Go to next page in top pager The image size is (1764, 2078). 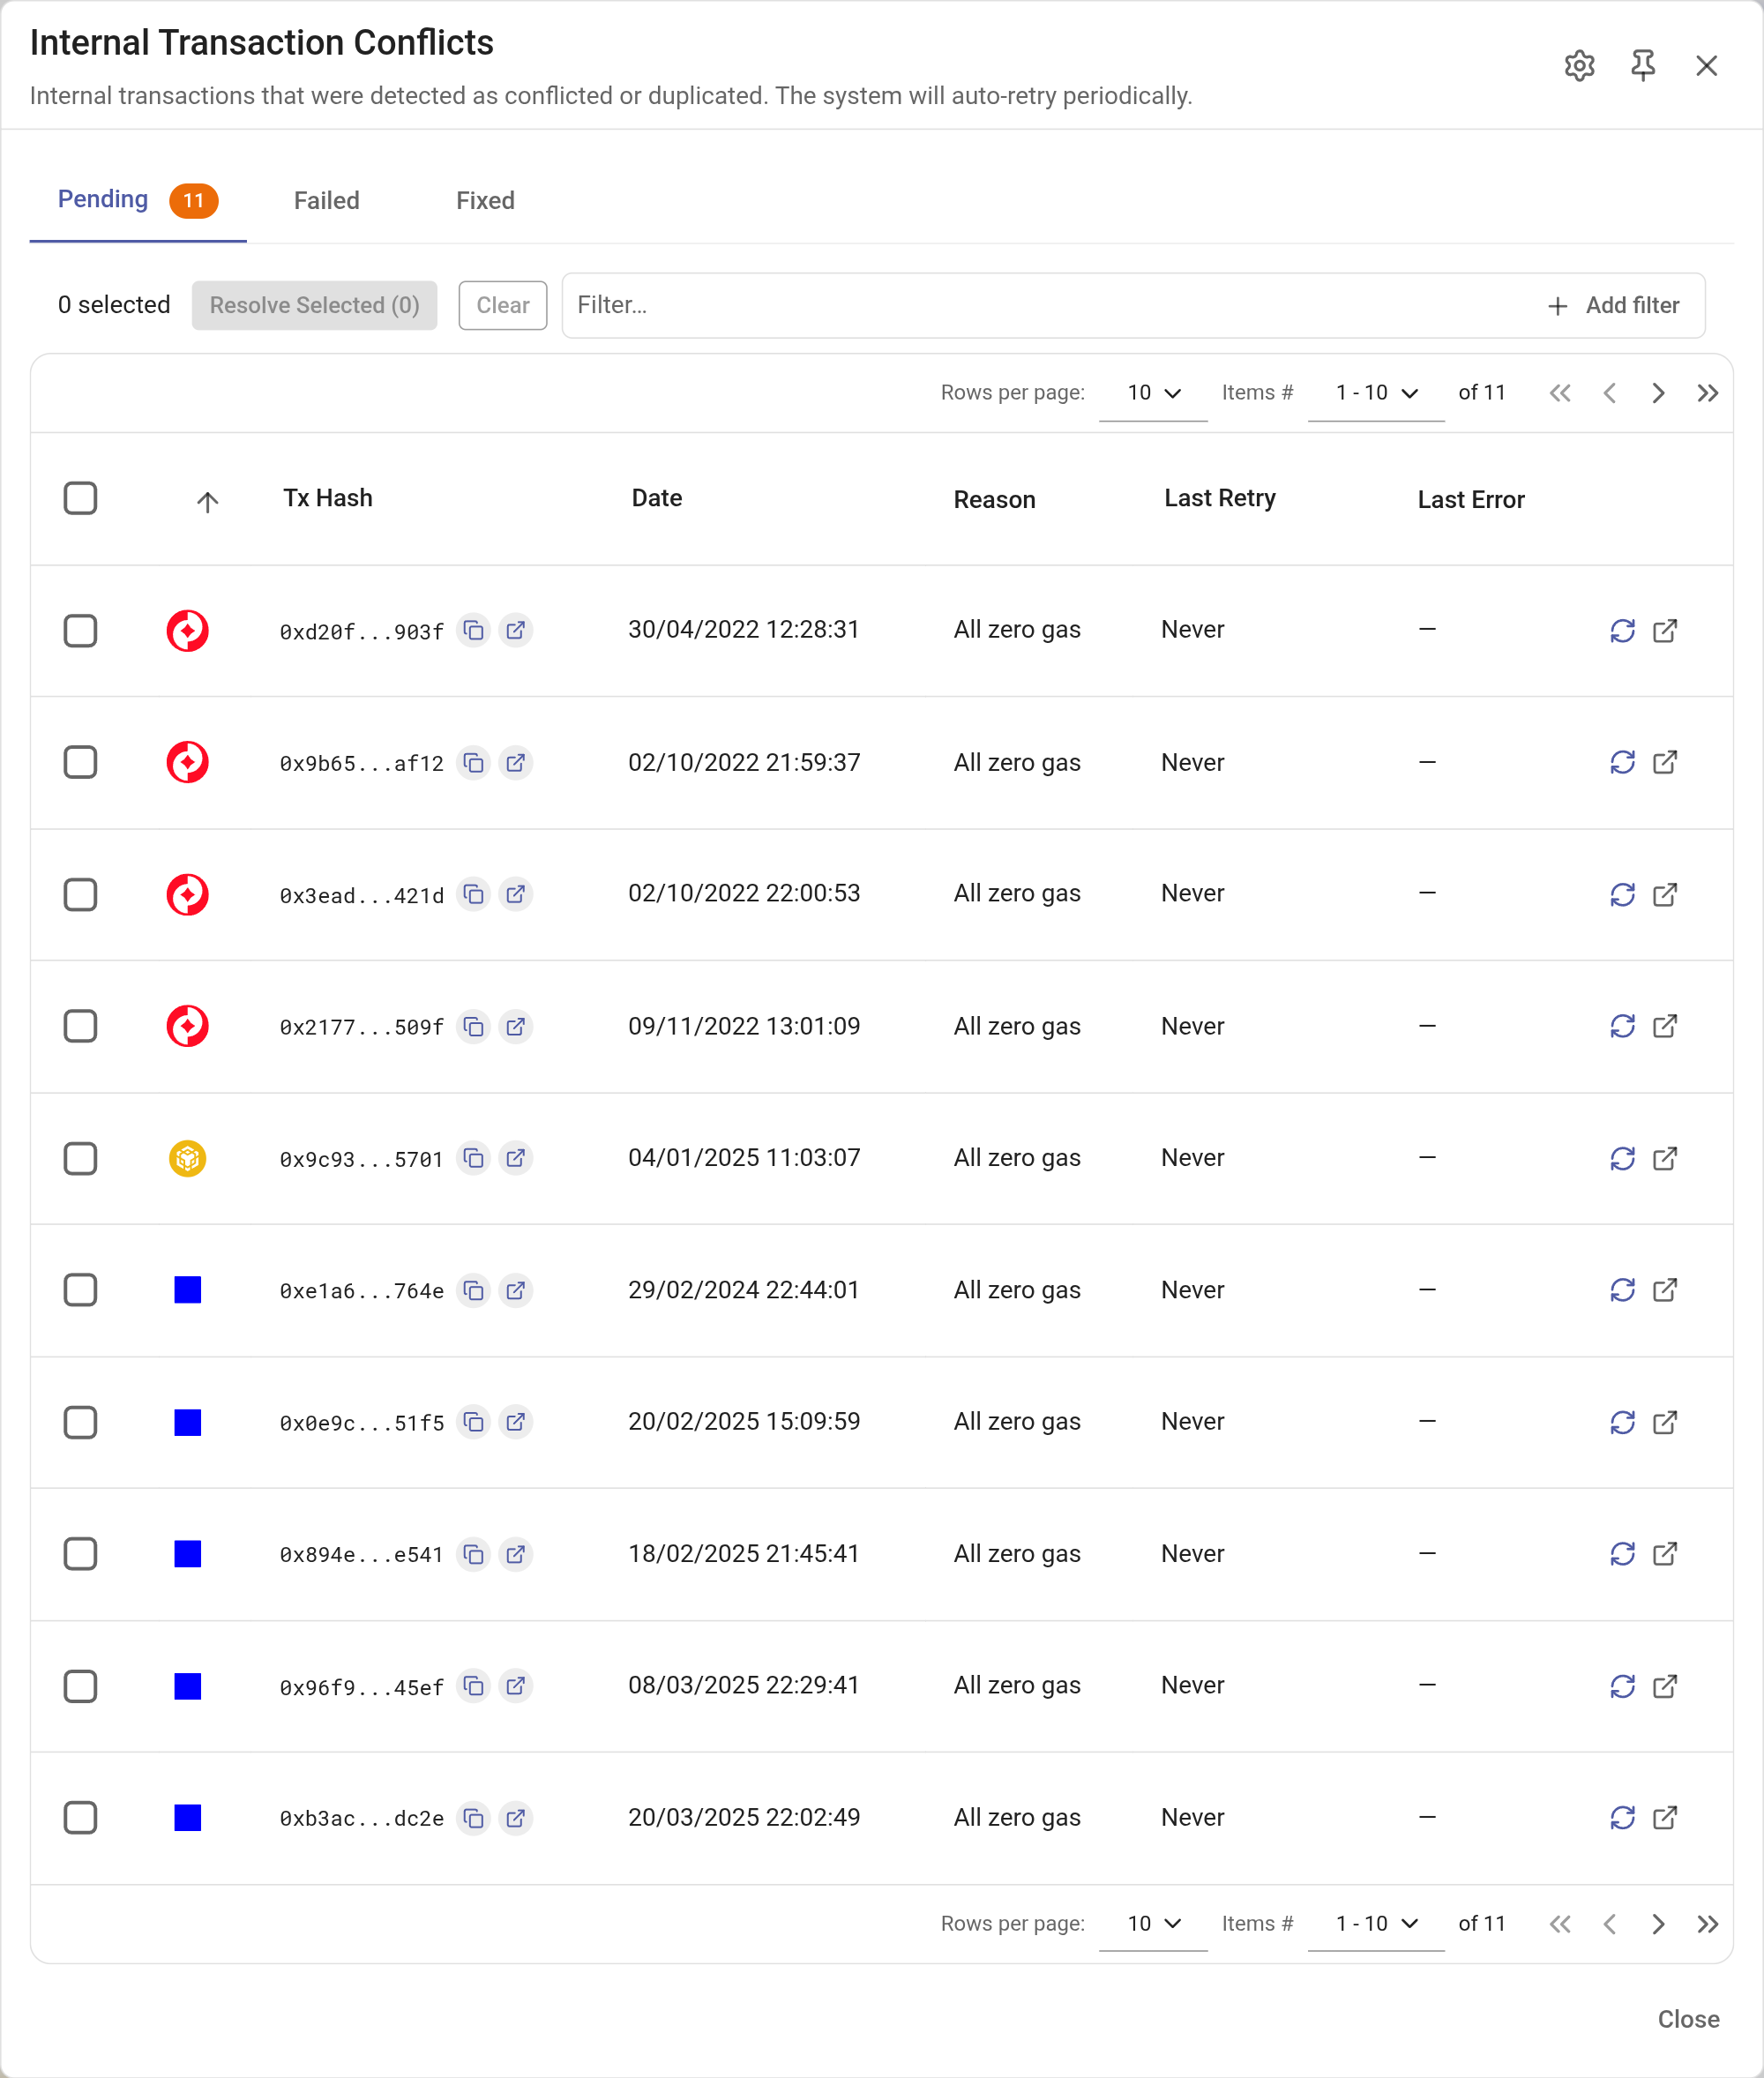click(1658, 393)
